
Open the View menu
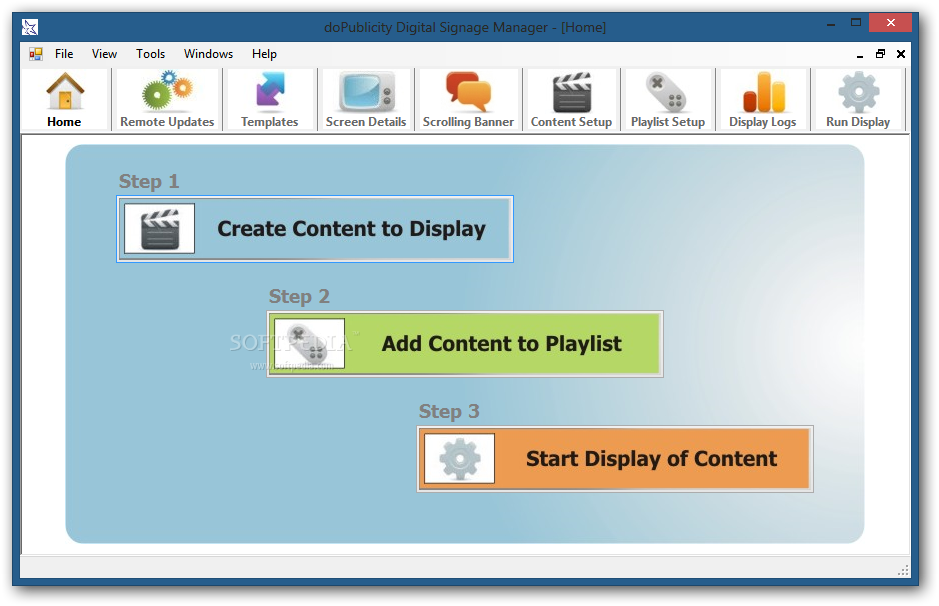[104, 54]
